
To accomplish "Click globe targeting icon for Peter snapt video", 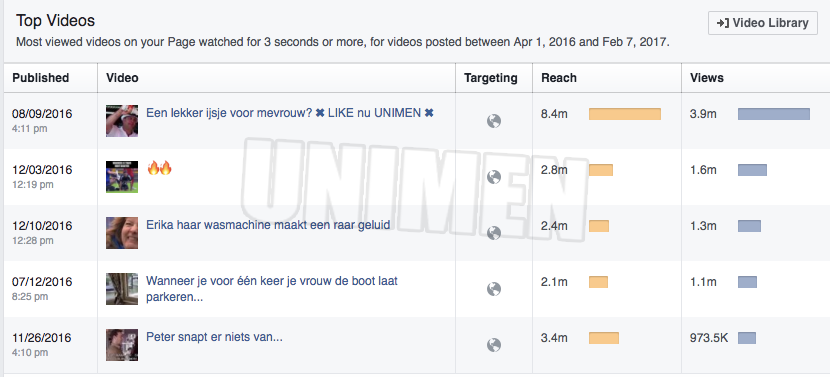I will click(494, 345).
